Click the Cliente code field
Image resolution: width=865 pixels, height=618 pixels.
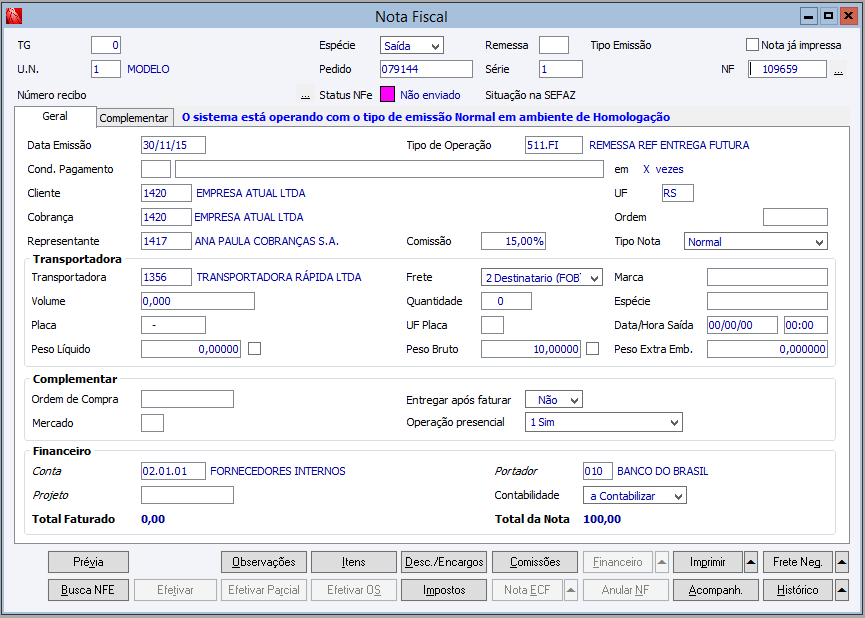point(166,193)
